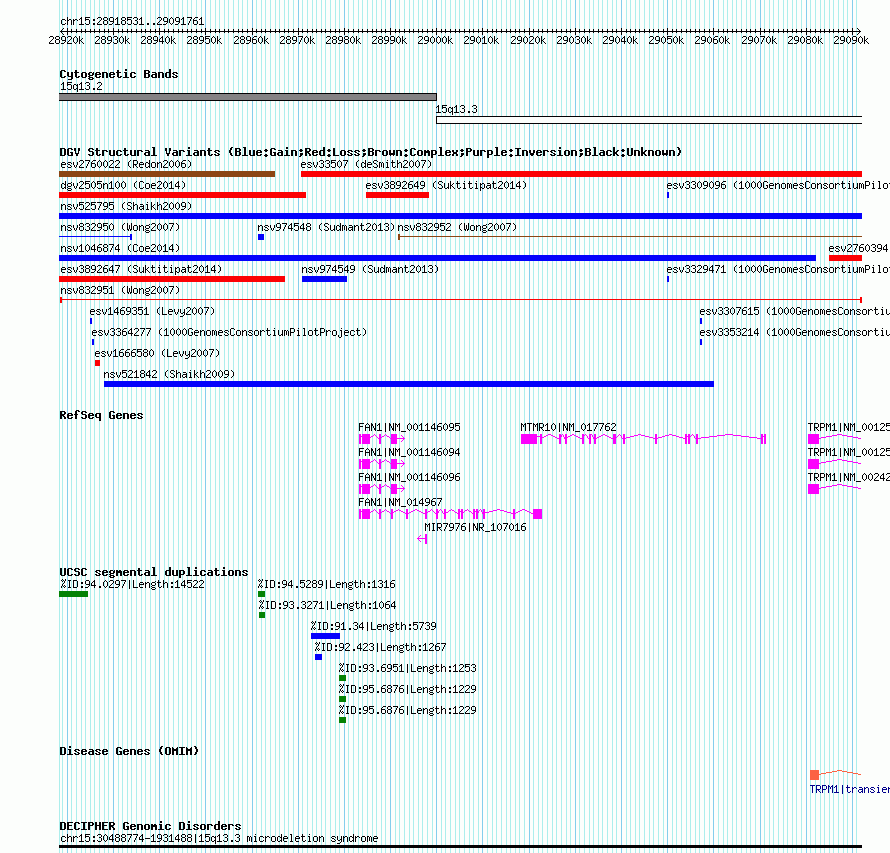Image resolution: width=890 pixels, height=853 pixels.
Task: Click the nsv974548 (Sudmant2013) small blue marker
Action: (x=261, y=237)
